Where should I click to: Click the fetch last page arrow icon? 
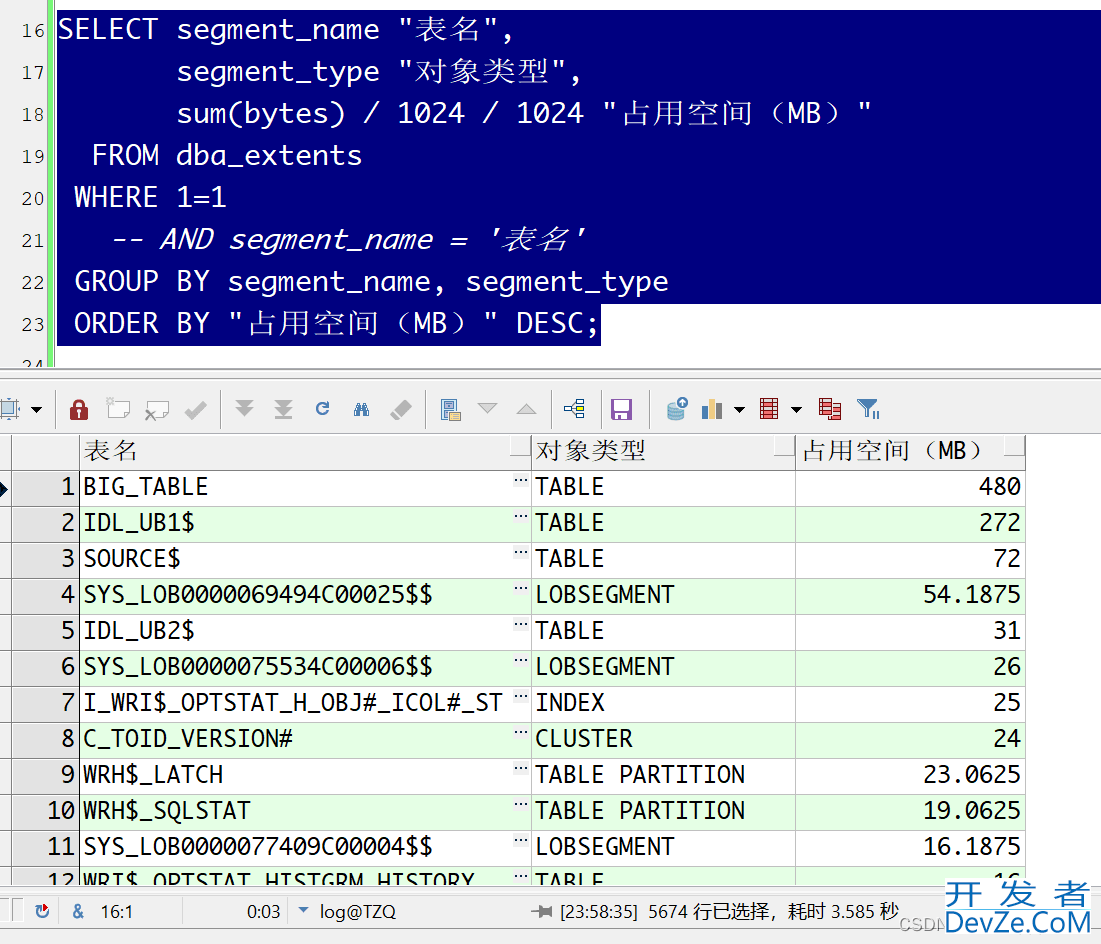(283, 409)
